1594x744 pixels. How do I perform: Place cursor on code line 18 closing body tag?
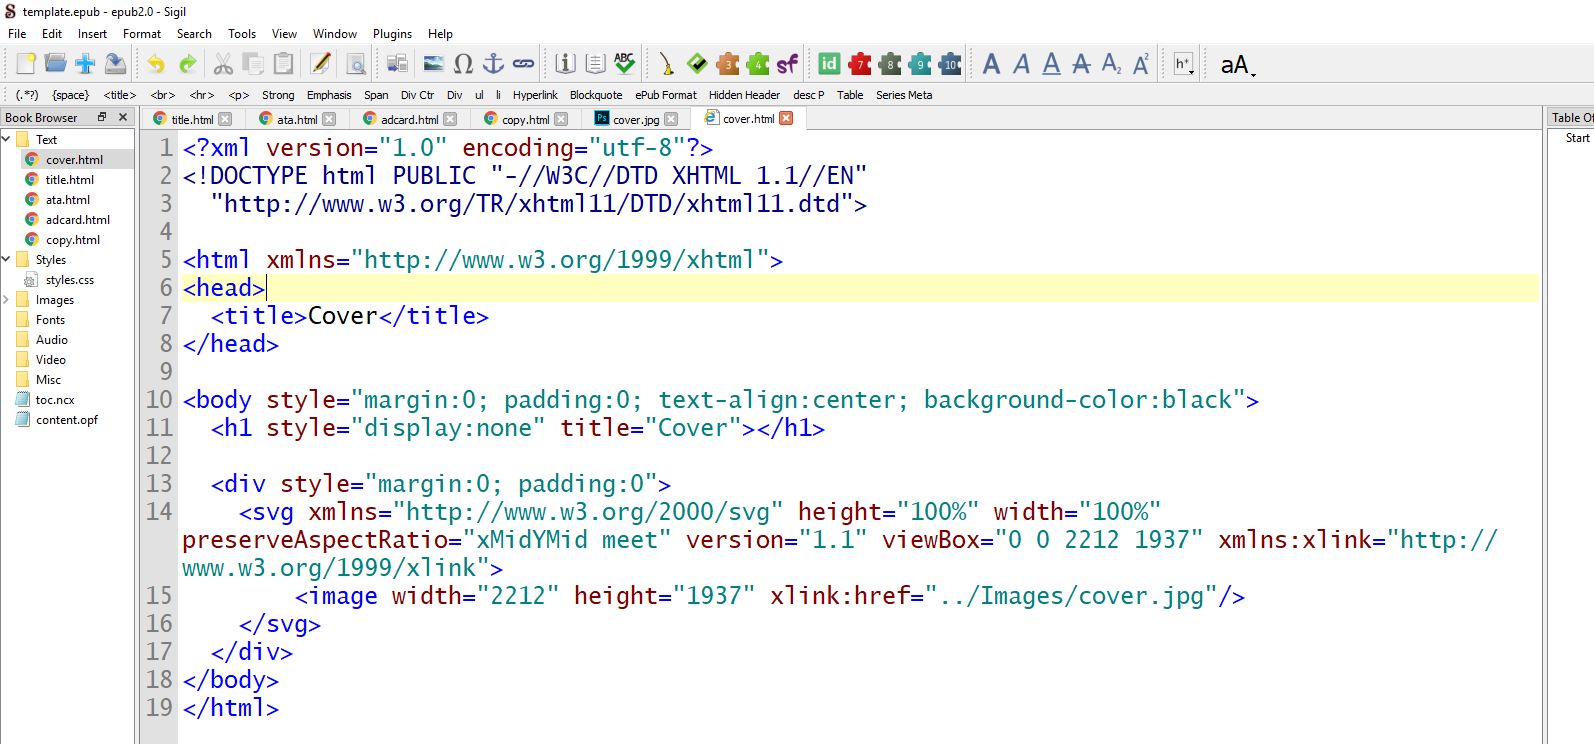coord(231,680)
